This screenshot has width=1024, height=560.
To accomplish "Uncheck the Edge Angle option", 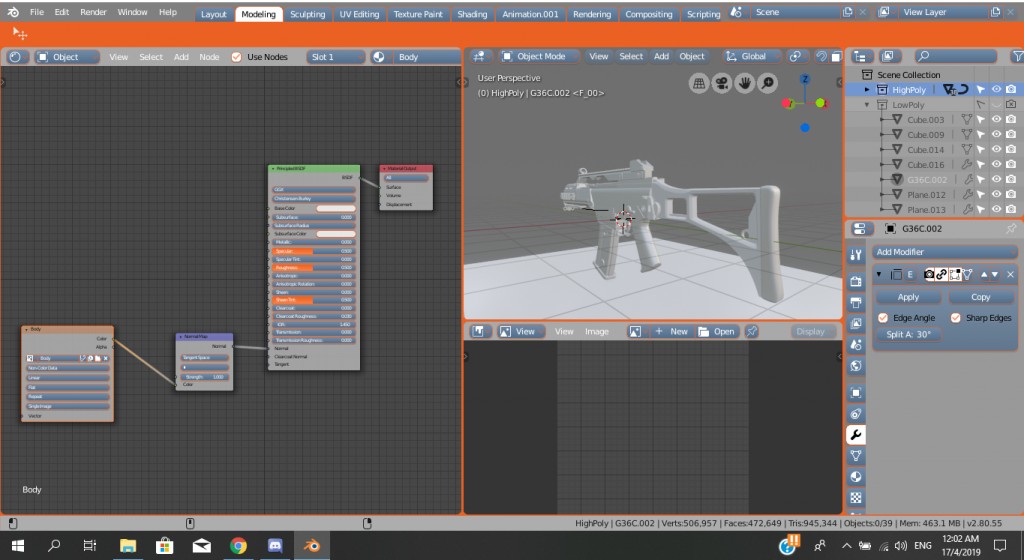I will click(x=883, y=318).
